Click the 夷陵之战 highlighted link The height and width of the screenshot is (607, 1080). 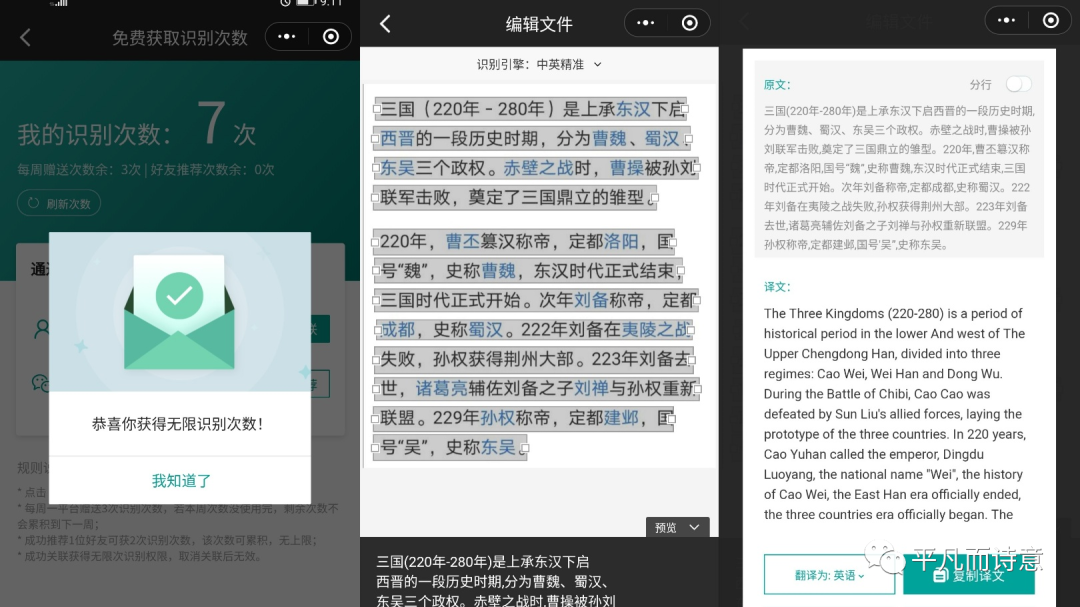click(655, 329)
